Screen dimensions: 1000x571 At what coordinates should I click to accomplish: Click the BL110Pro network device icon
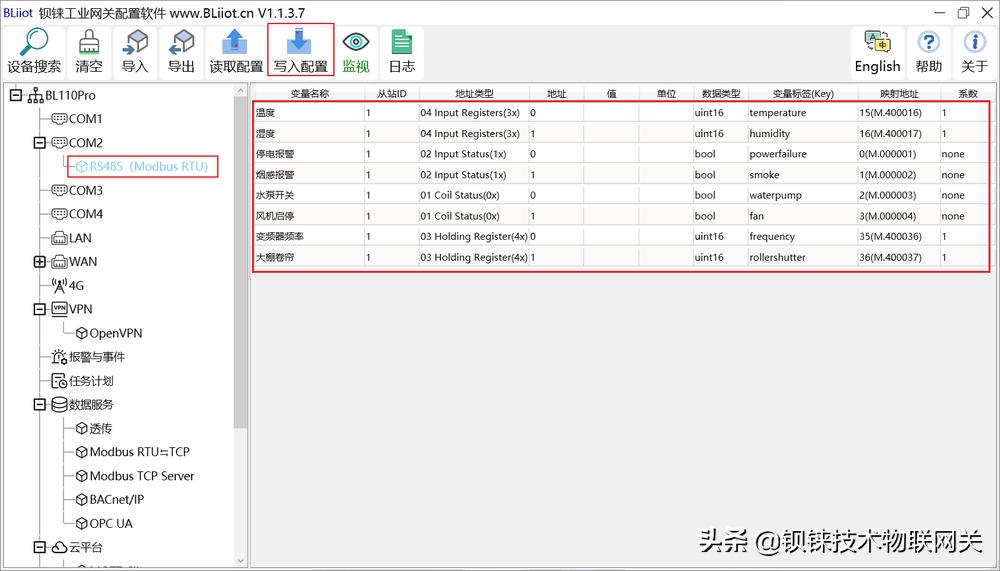(36, 96)
